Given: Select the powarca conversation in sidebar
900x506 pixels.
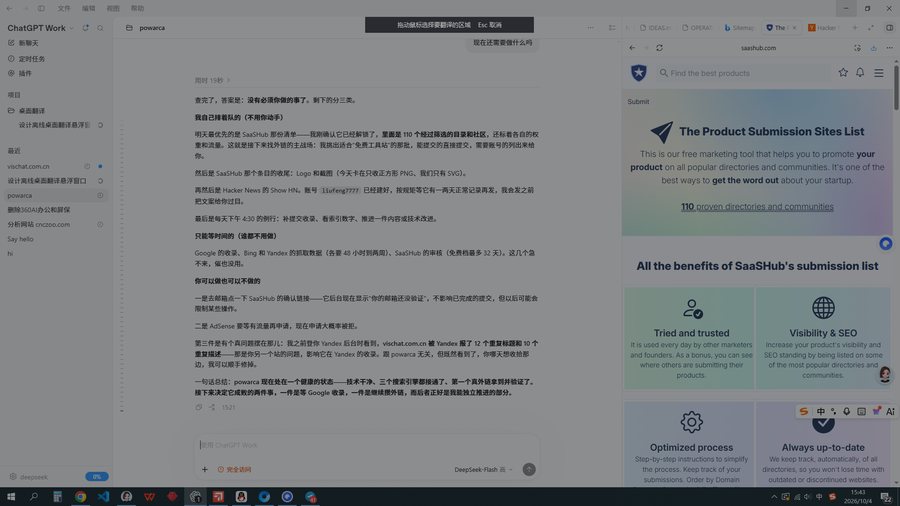Looking at the screenshot, I should point(56,196).
